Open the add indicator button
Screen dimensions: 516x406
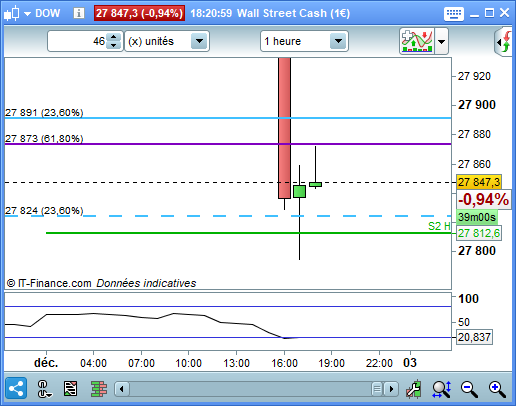[x=417, y=41]
